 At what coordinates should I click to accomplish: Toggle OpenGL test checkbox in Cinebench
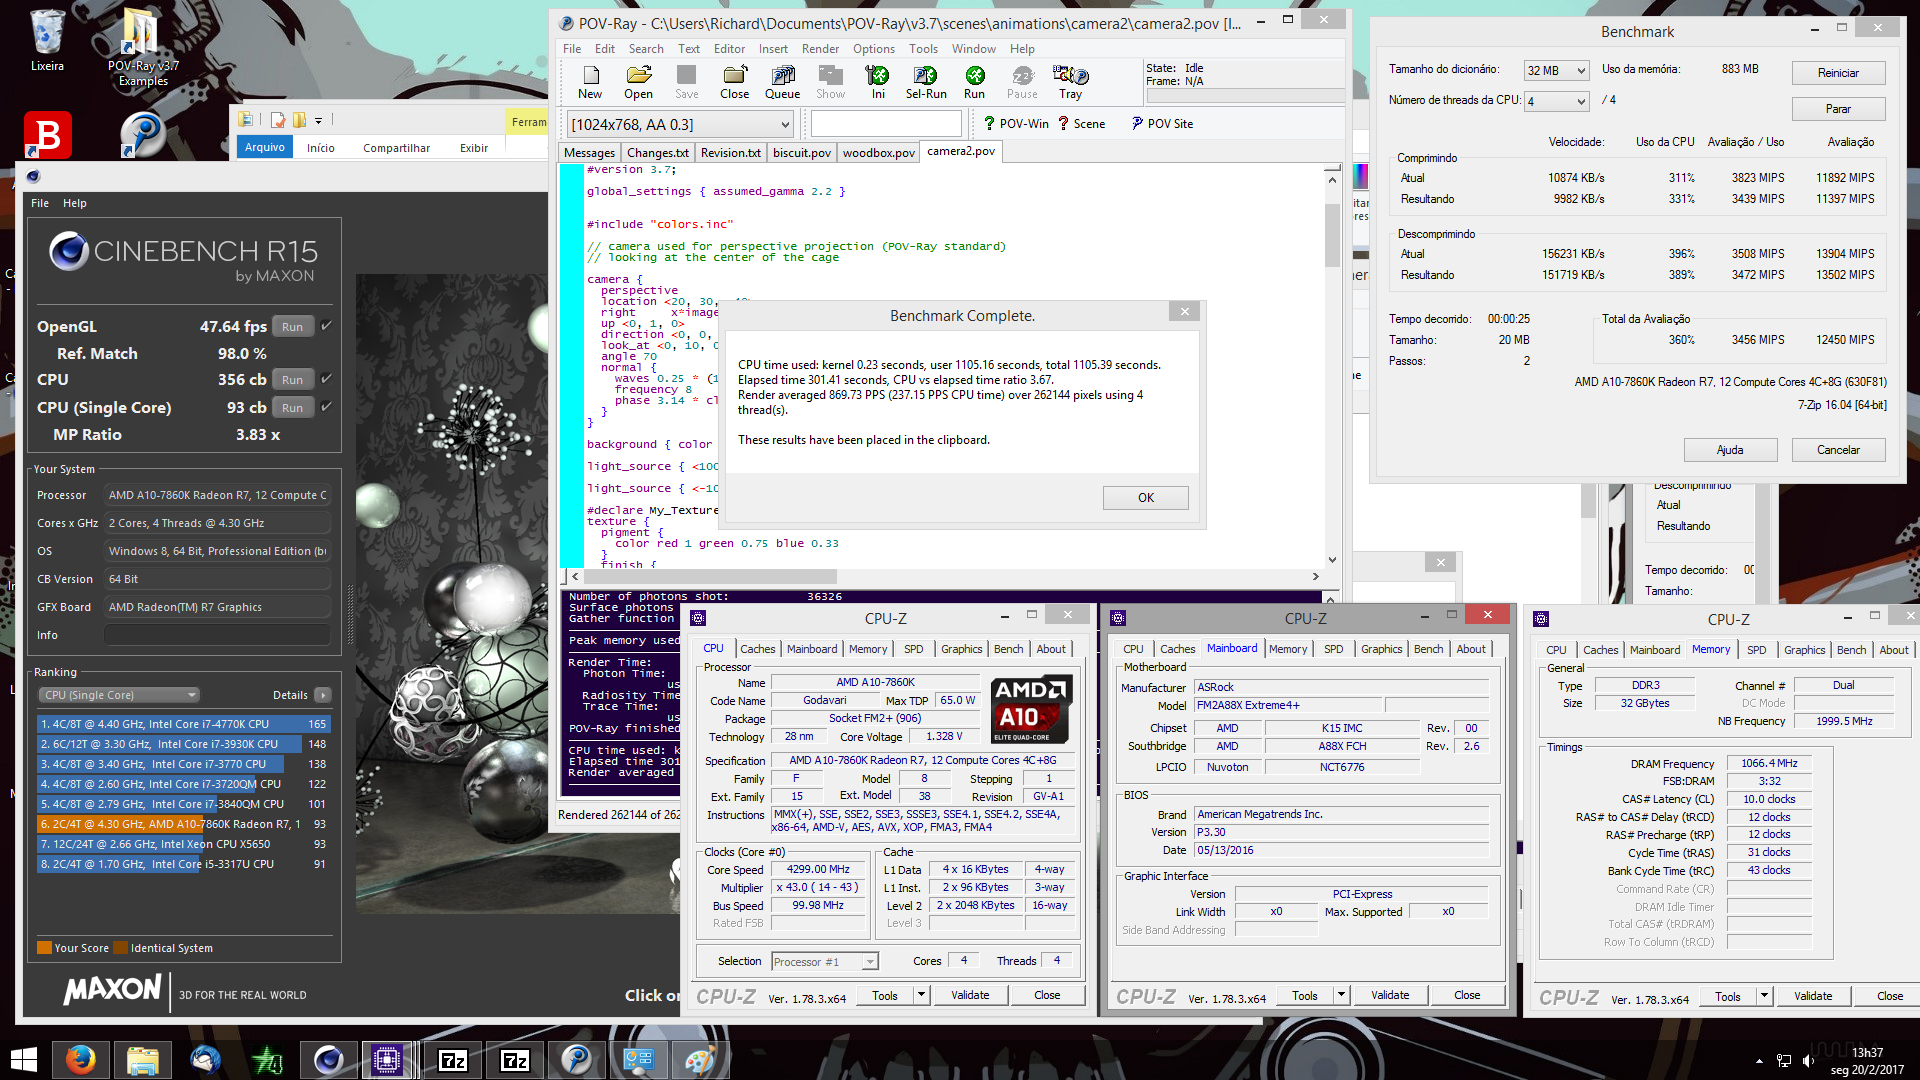click(x=327, y=326)
